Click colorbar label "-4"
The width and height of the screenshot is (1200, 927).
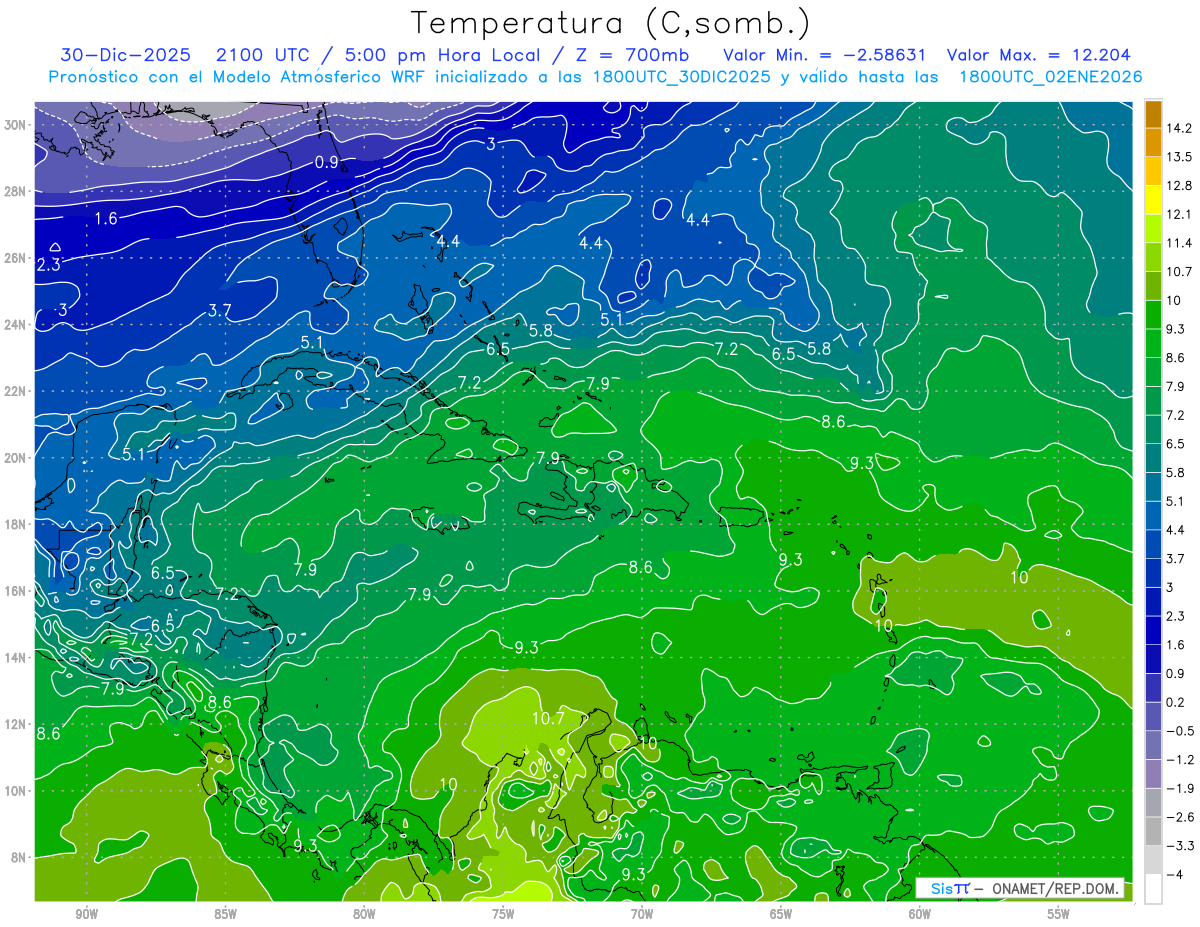1174,875
